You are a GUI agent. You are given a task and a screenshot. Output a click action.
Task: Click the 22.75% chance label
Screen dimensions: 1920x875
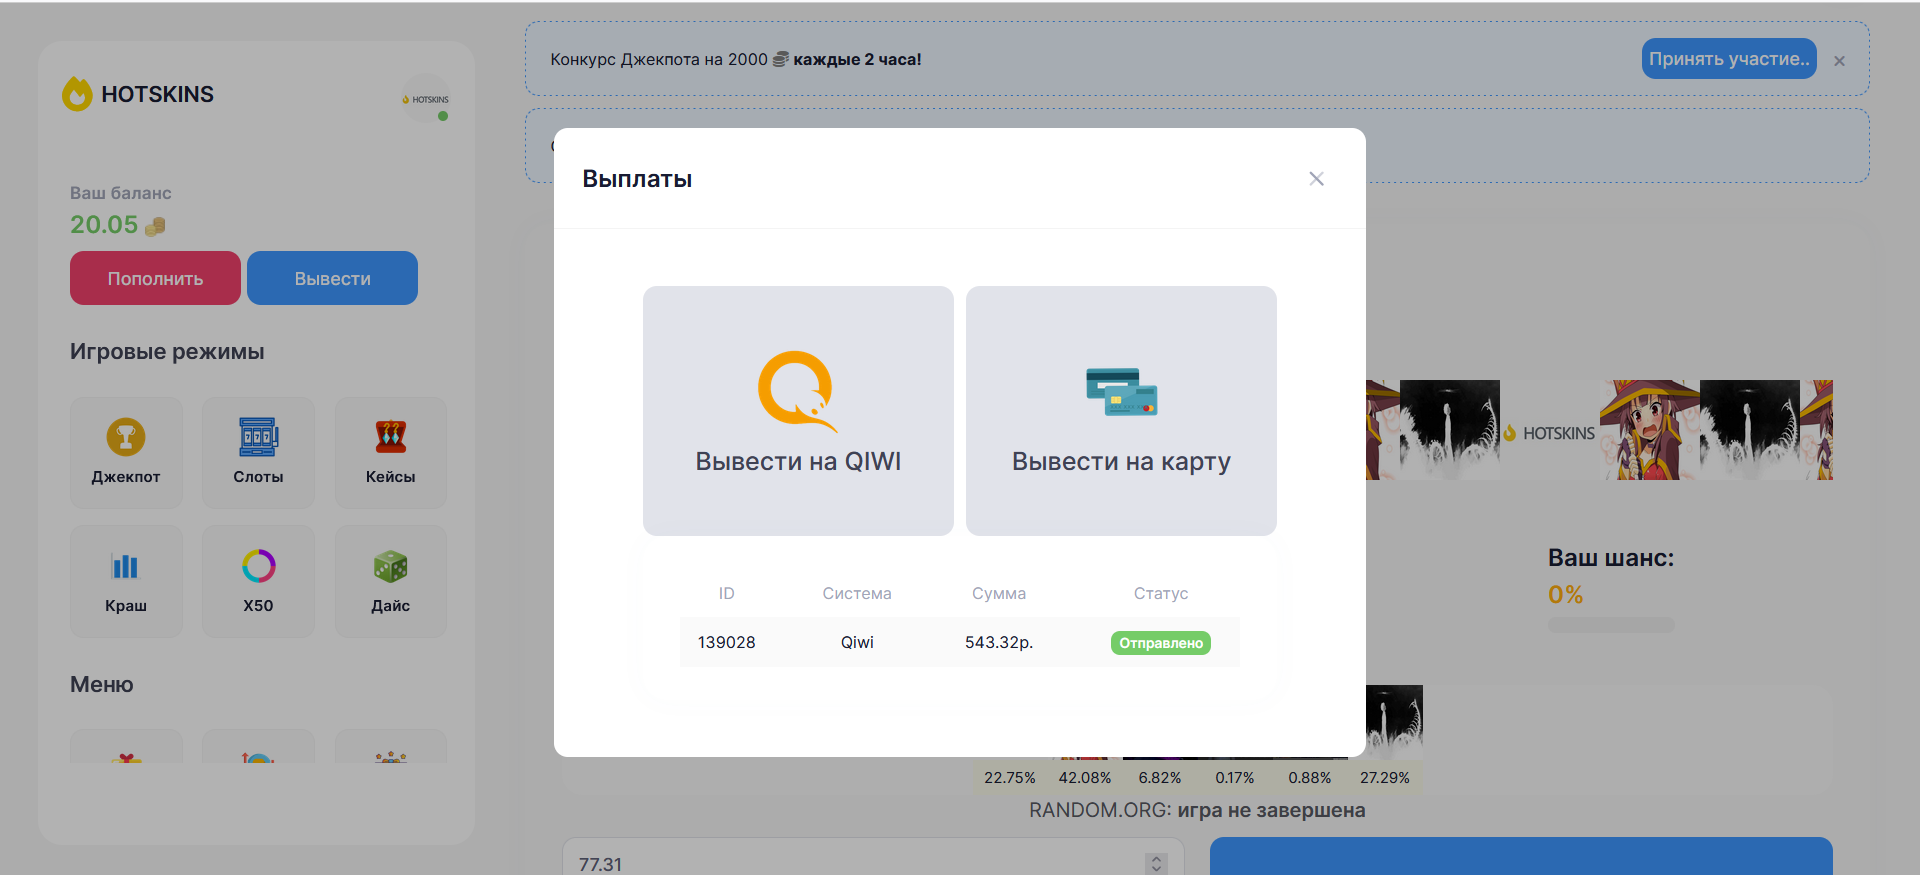pos(1010,777)
